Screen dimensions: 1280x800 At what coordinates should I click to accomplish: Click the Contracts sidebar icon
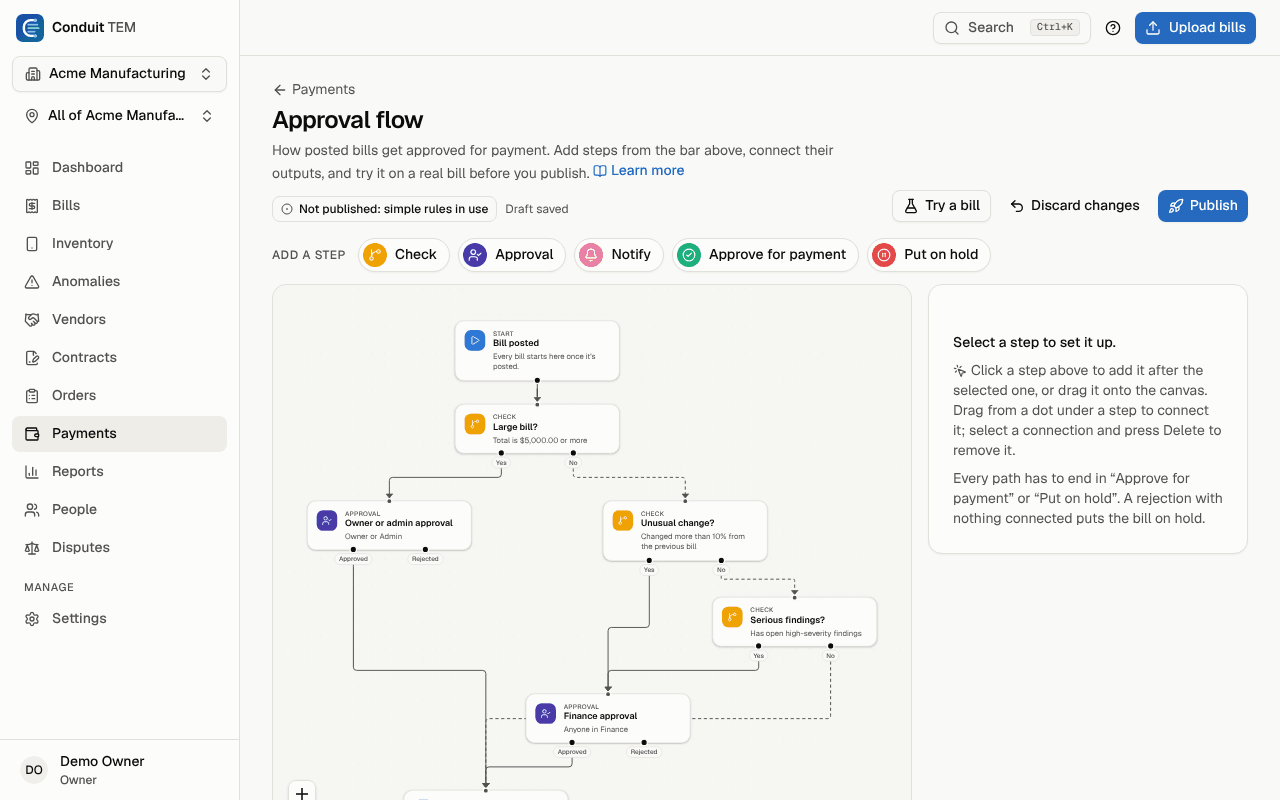click(x=32, y=358)
